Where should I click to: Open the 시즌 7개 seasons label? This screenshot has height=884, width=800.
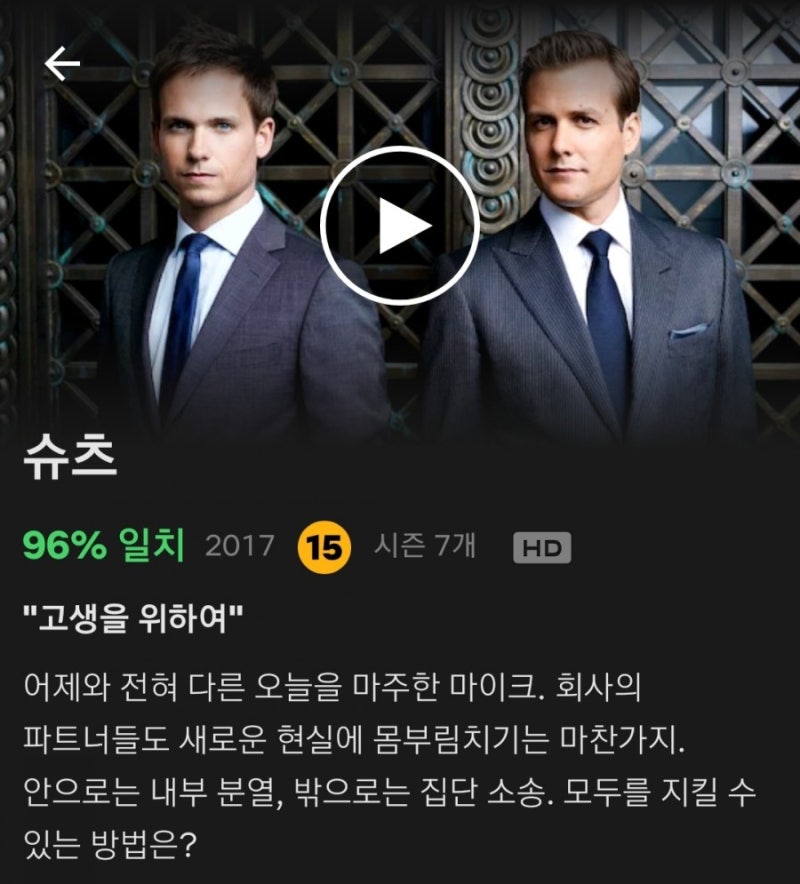coord(425,545)
